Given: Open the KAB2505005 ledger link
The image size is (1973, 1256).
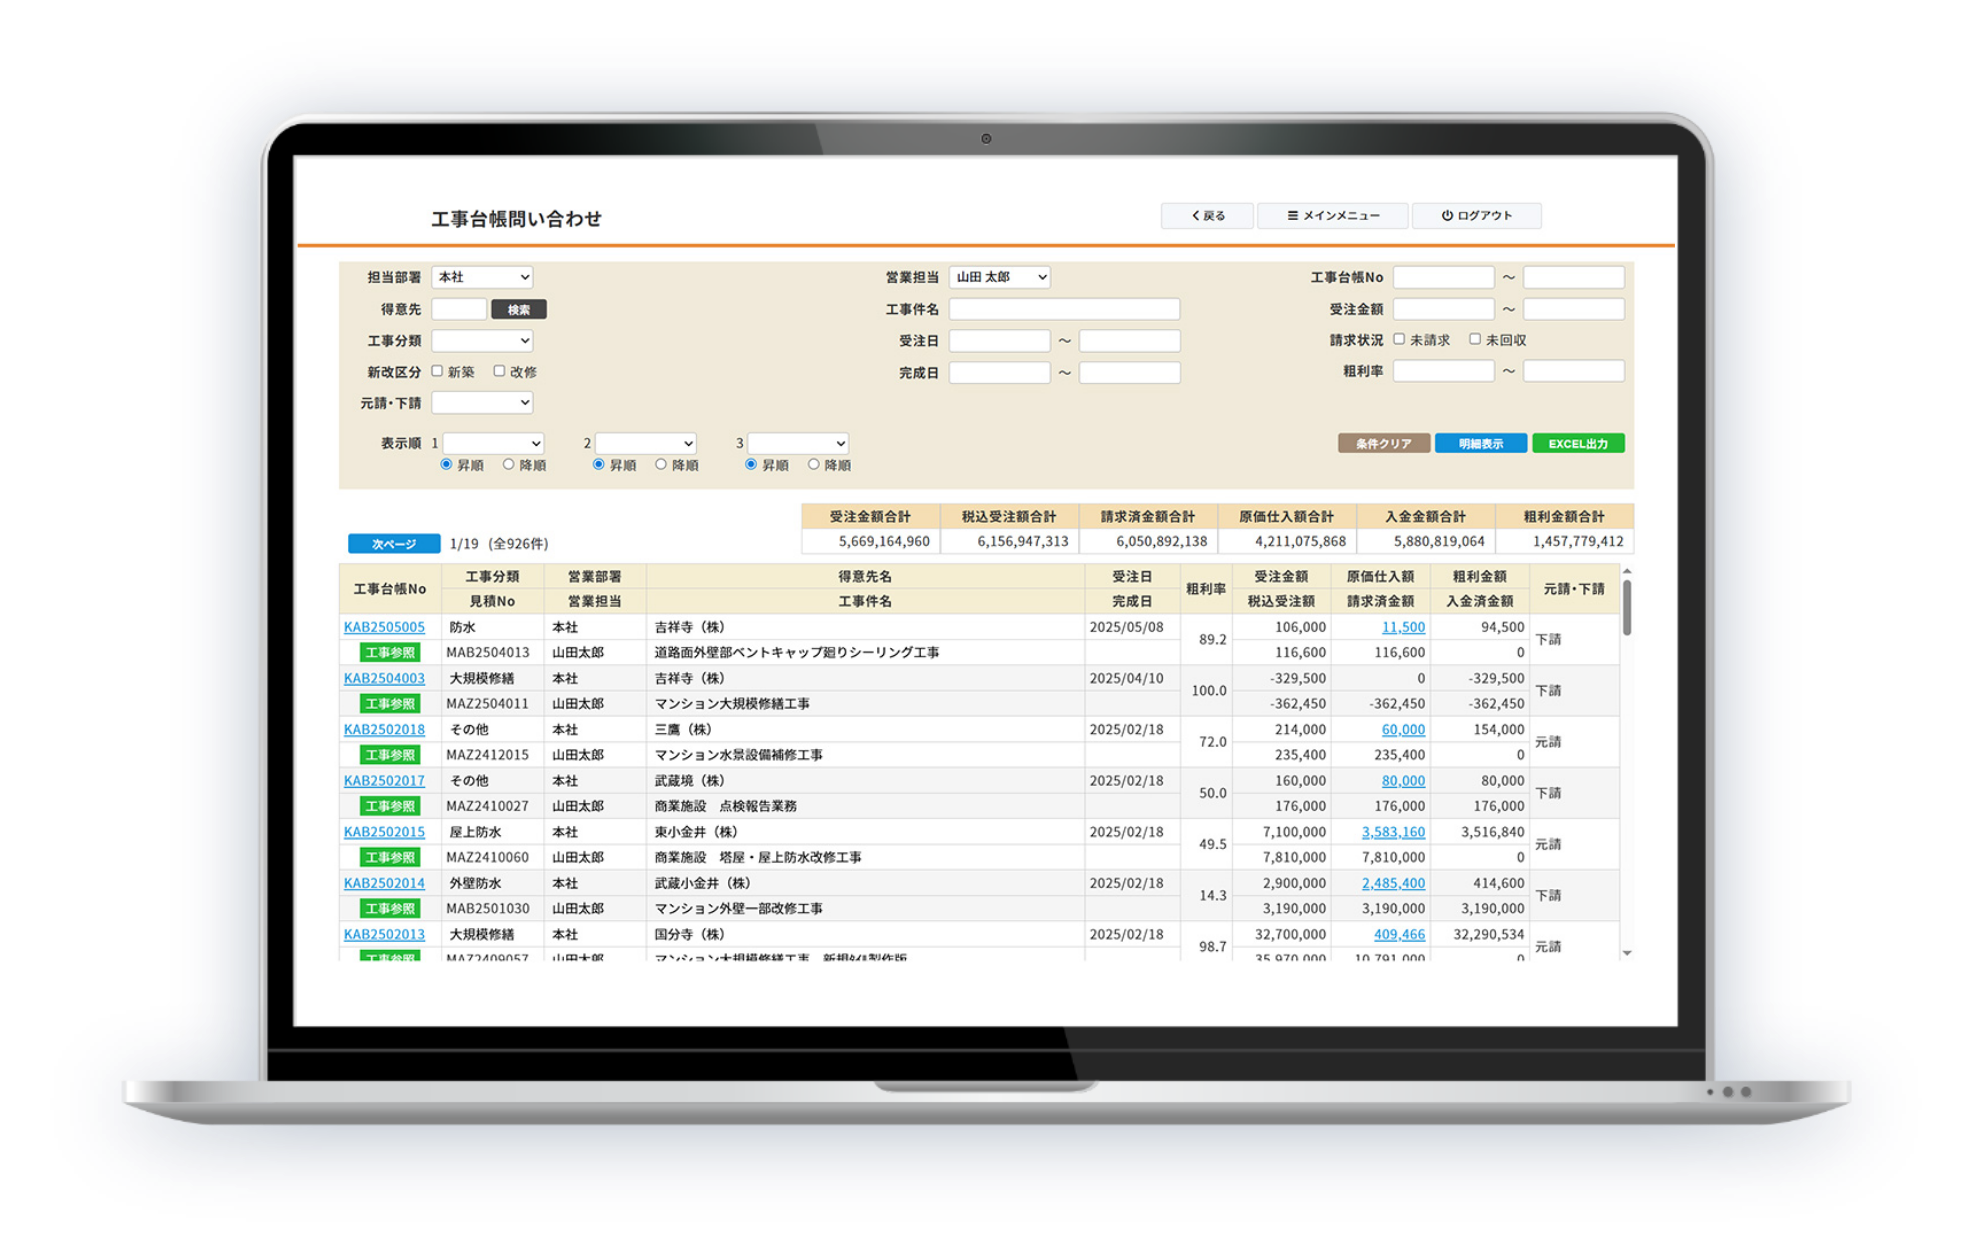Looking at the screenshot, I should (x=384, y=627).
